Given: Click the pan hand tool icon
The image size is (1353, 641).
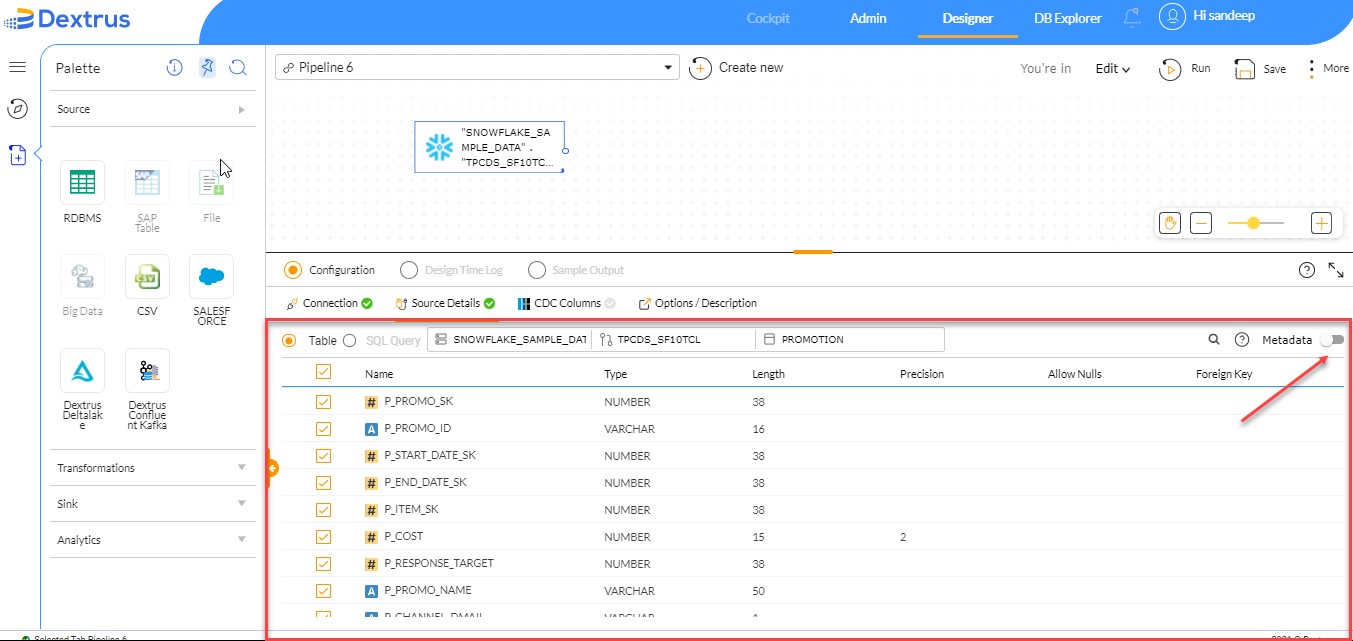Looking at the screenshot, I should (x=1172, y=223).
